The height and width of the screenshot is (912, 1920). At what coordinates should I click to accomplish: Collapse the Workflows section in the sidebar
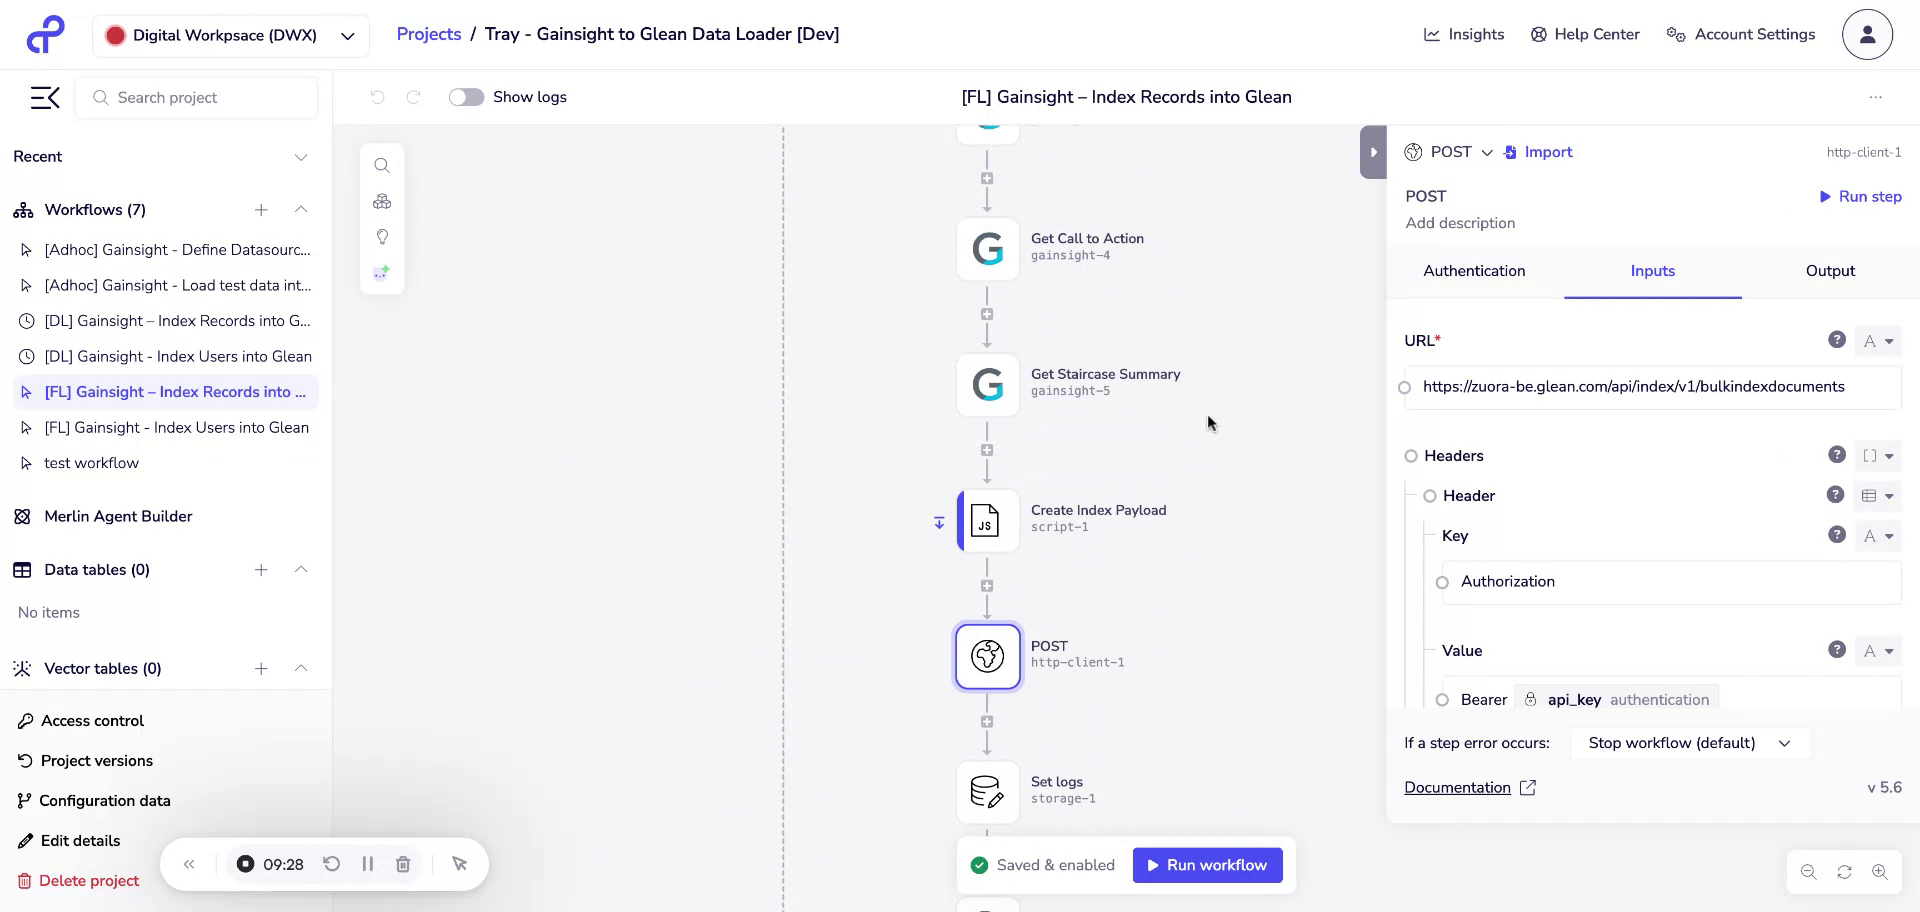click(x=301, y=210)
